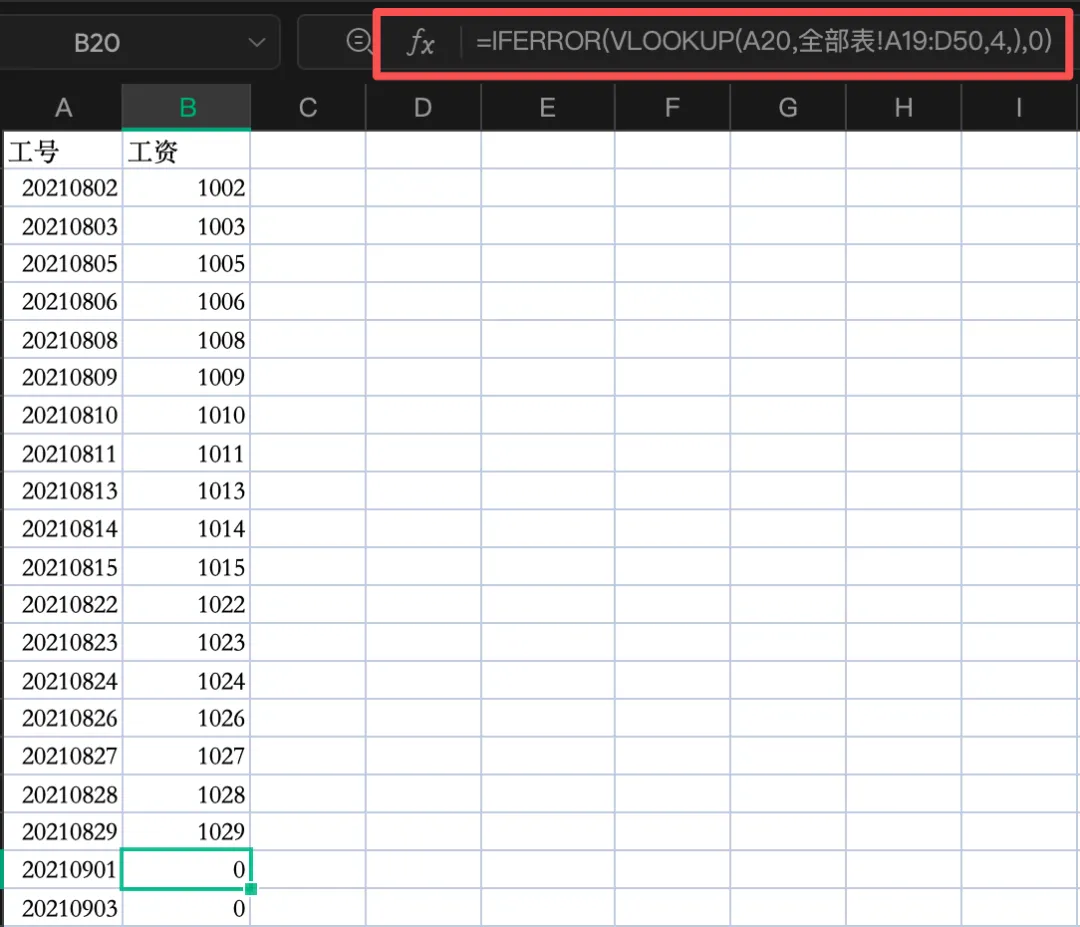Click the fill handle of cell B20

pyautogui.click(x=251, y=888)
